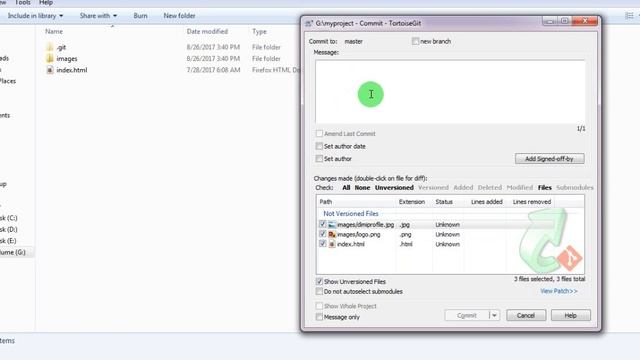Check None files link
Image resolution: width=640 pixels, height=360 pixels.
click(362, 188)
